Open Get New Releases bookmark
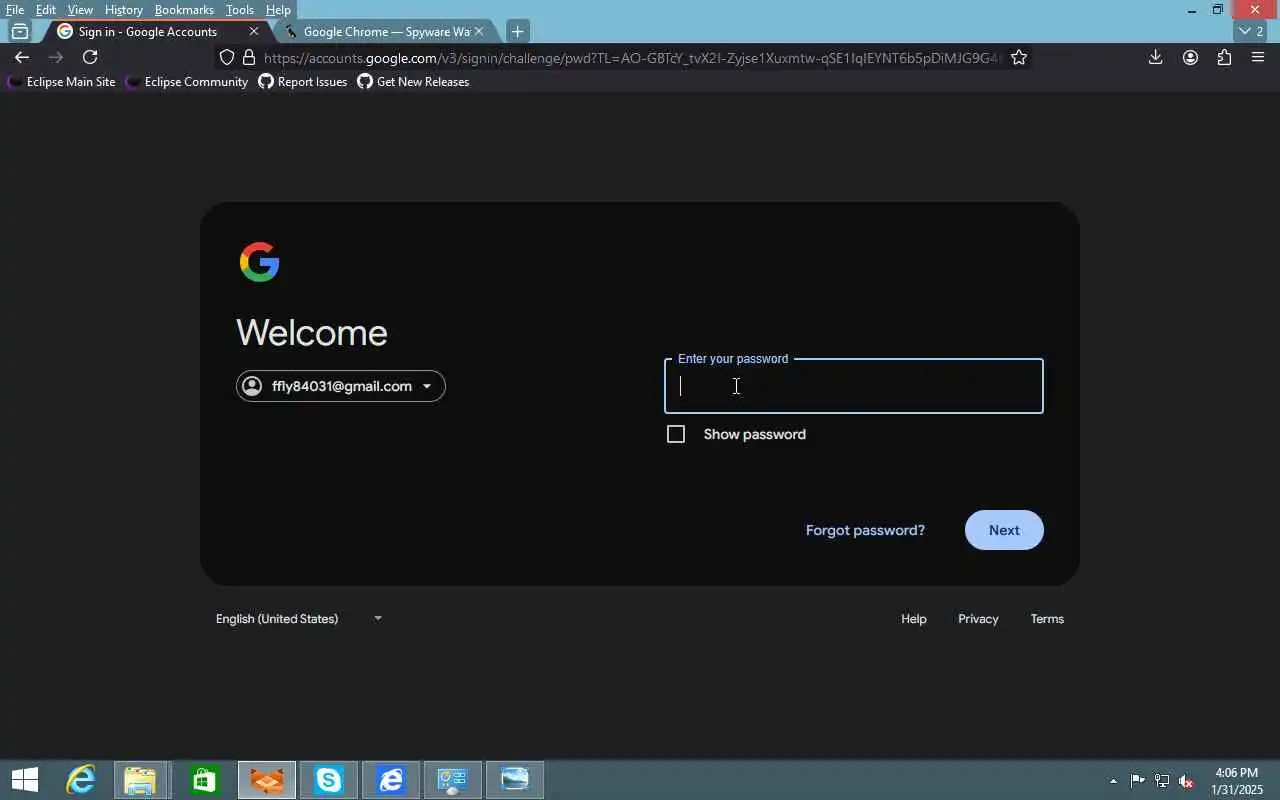 [413, 82]
